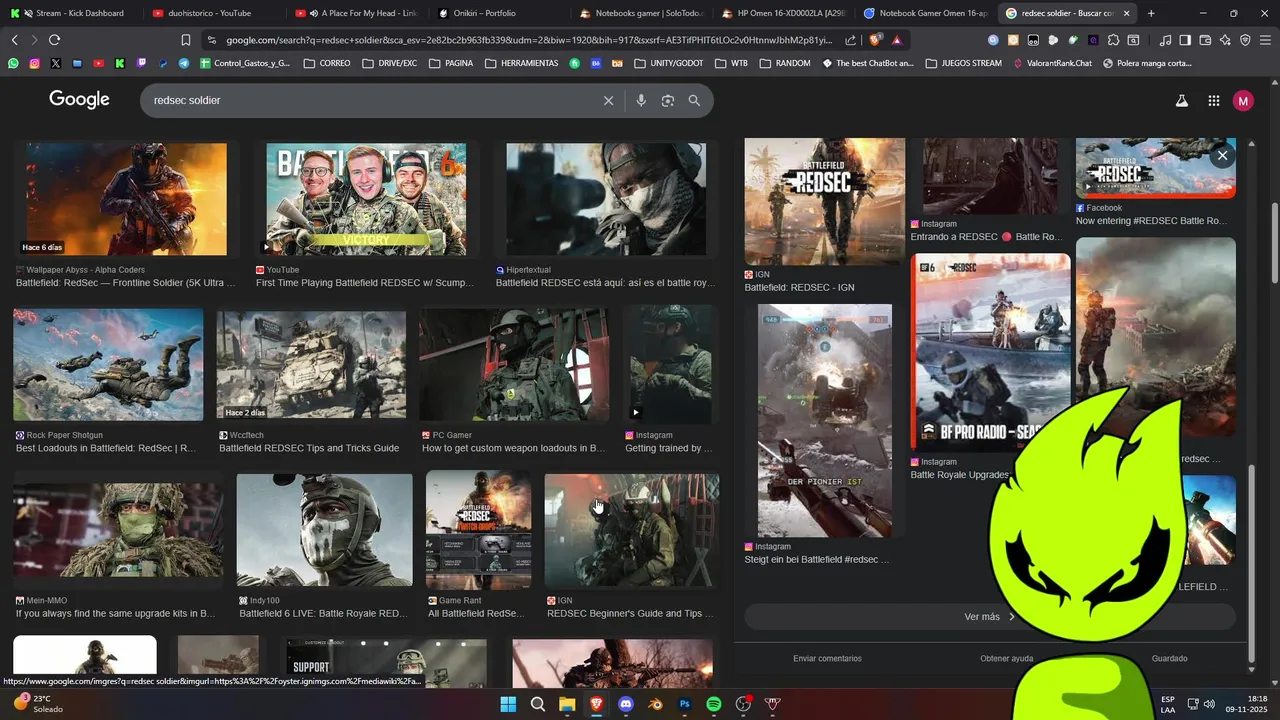Open the WTB bookmarks folder
Viewport: 1280px width, 720px height.
pyautogui.click(x=731, y=63)
